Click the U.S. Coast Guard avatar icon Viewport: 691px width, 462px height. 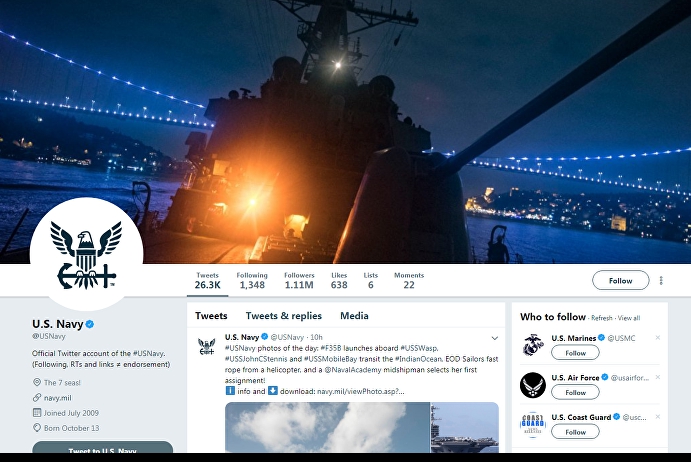coord(533,425)
